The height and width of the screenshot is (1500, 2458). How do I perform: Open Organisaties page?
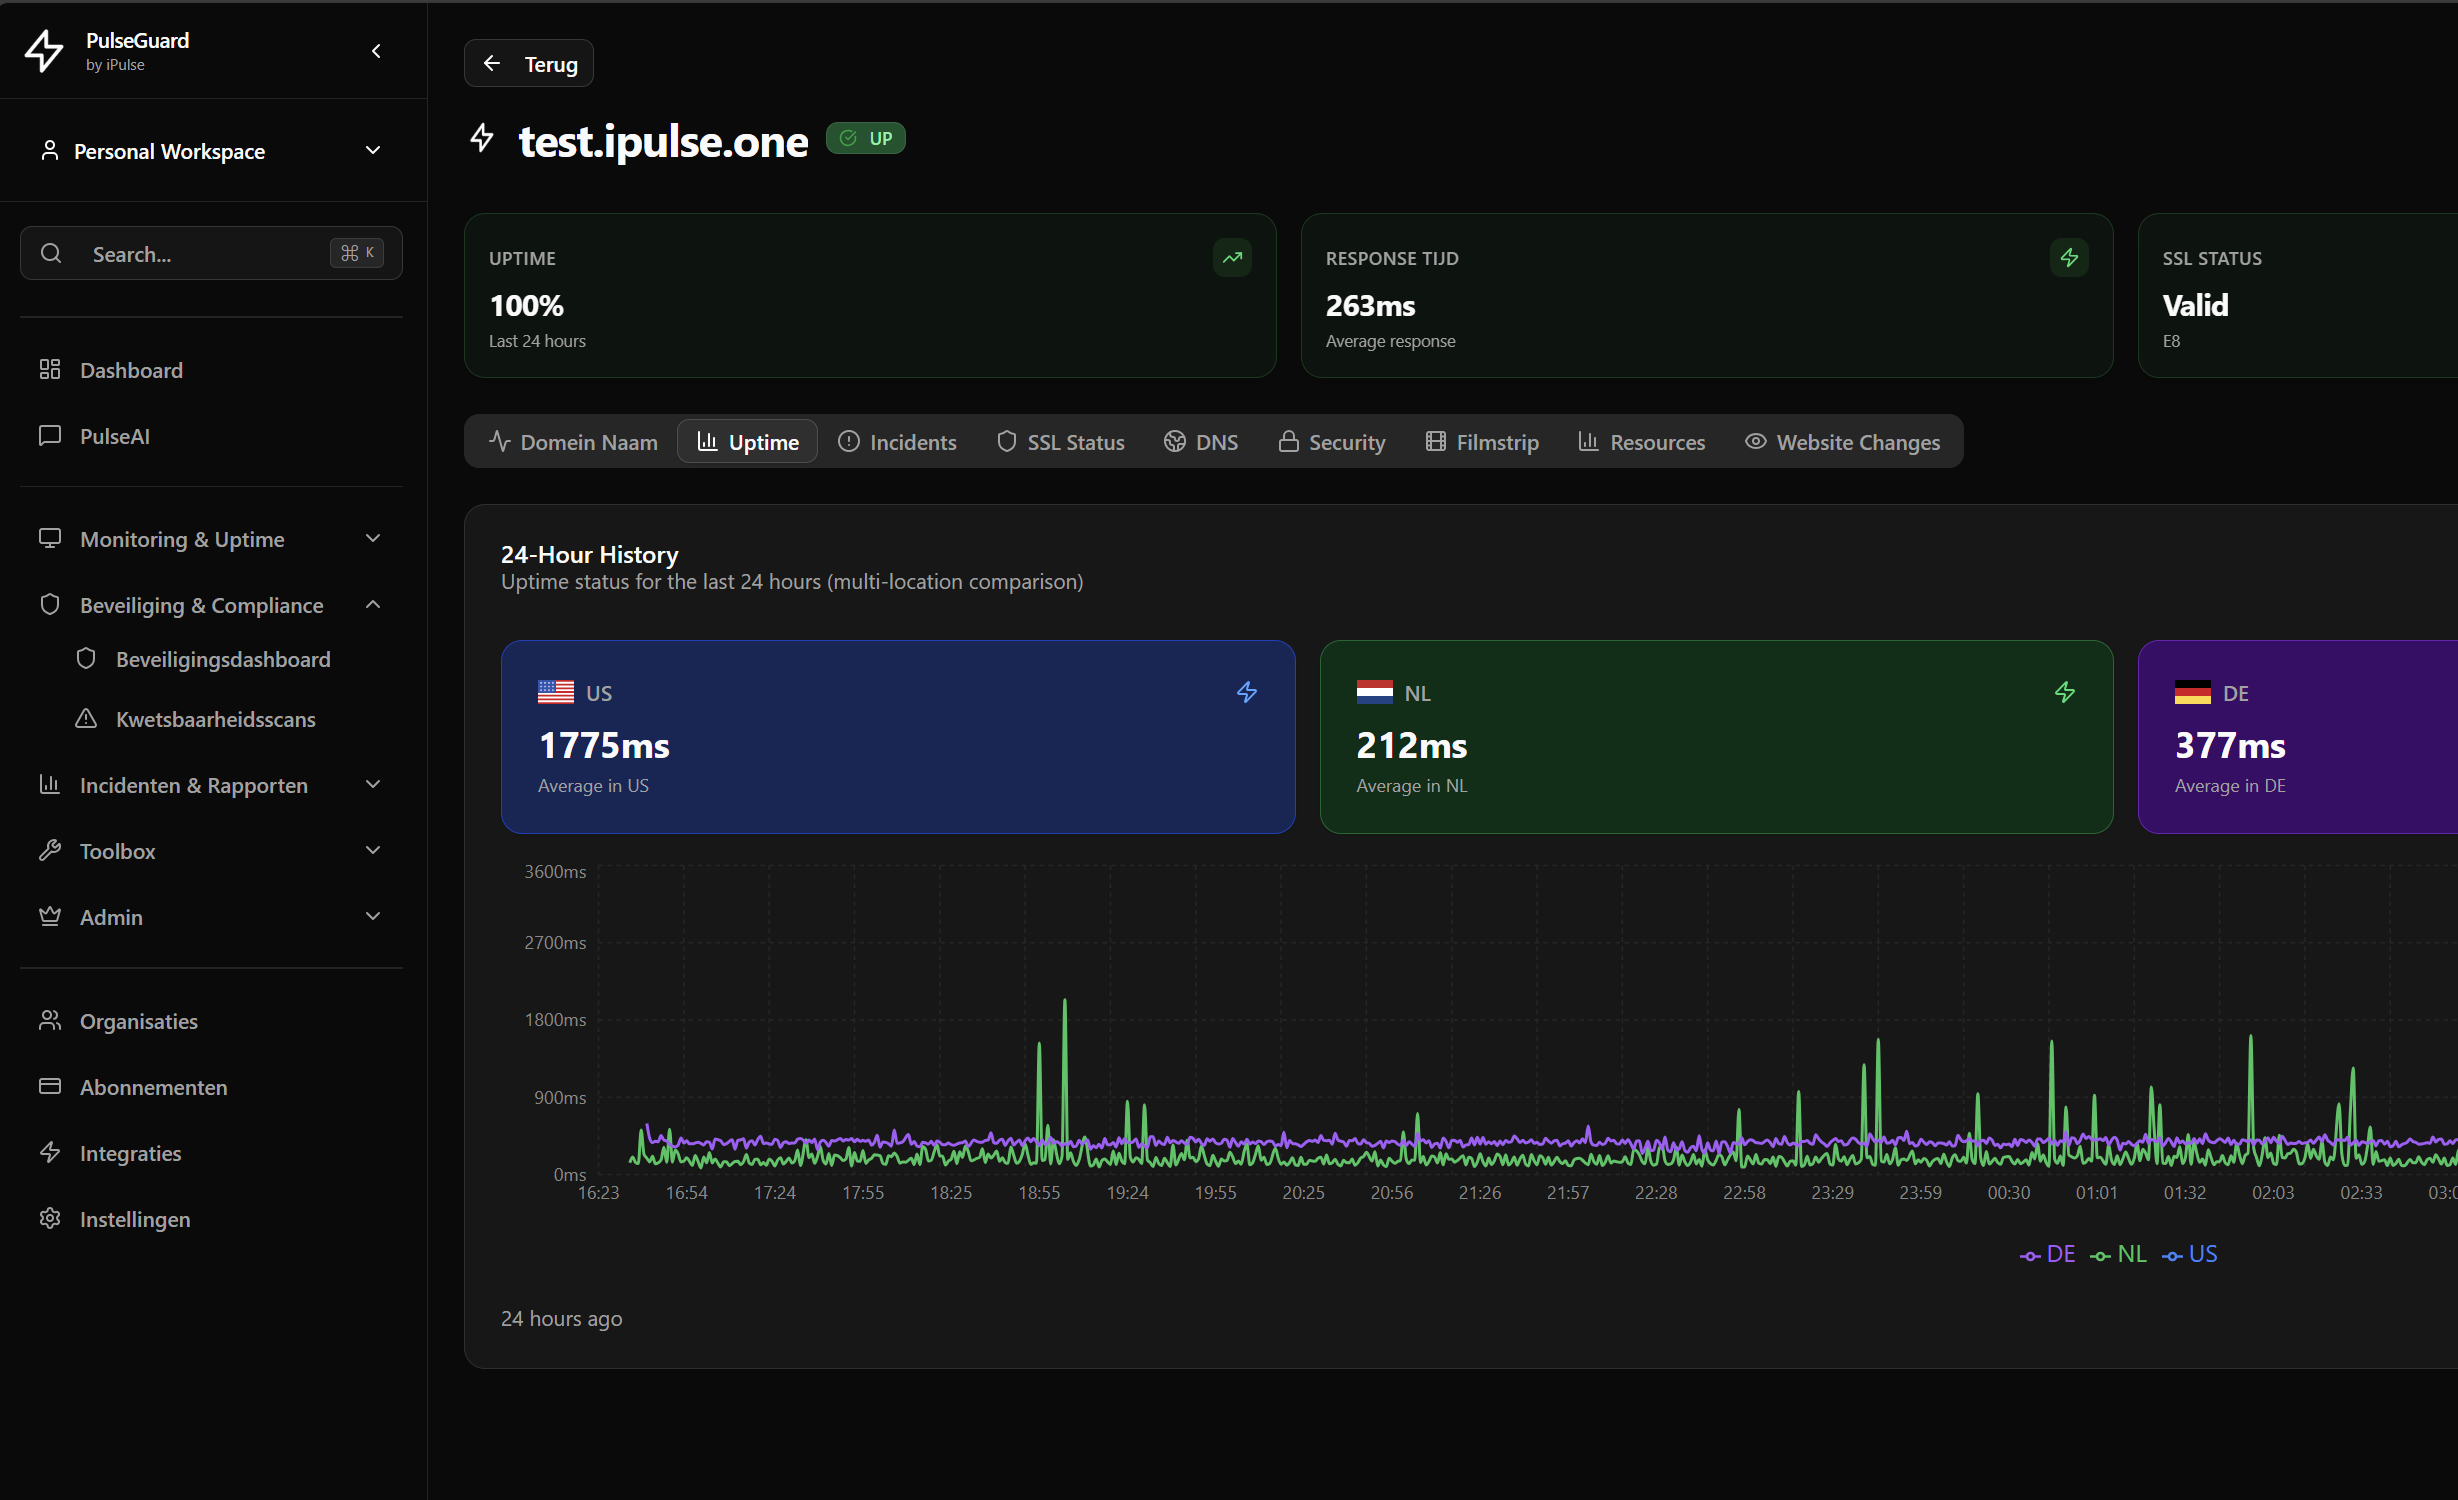coord(212,1021)
